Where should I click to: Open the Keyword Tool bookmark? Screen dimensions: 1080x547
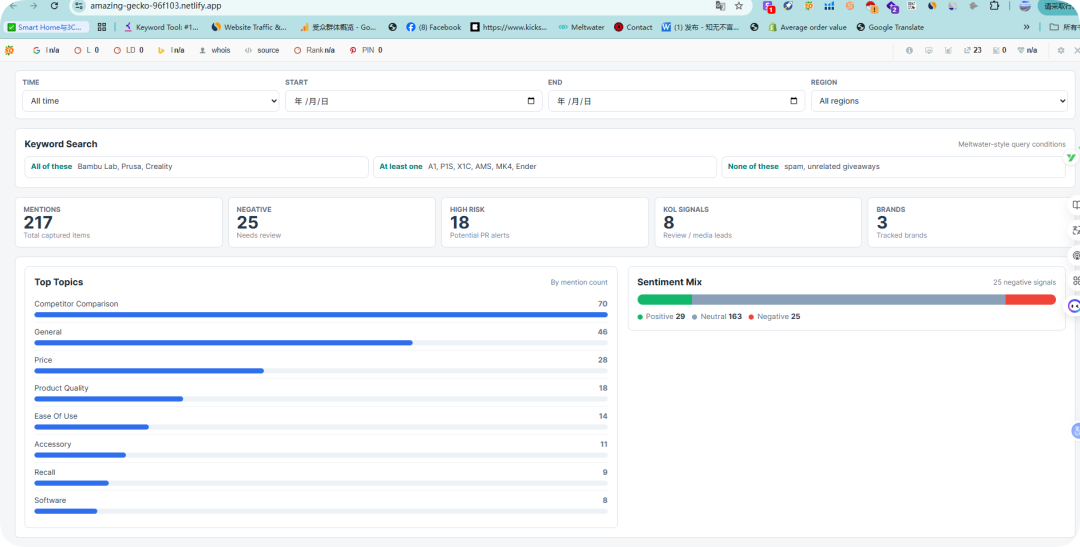161,27
